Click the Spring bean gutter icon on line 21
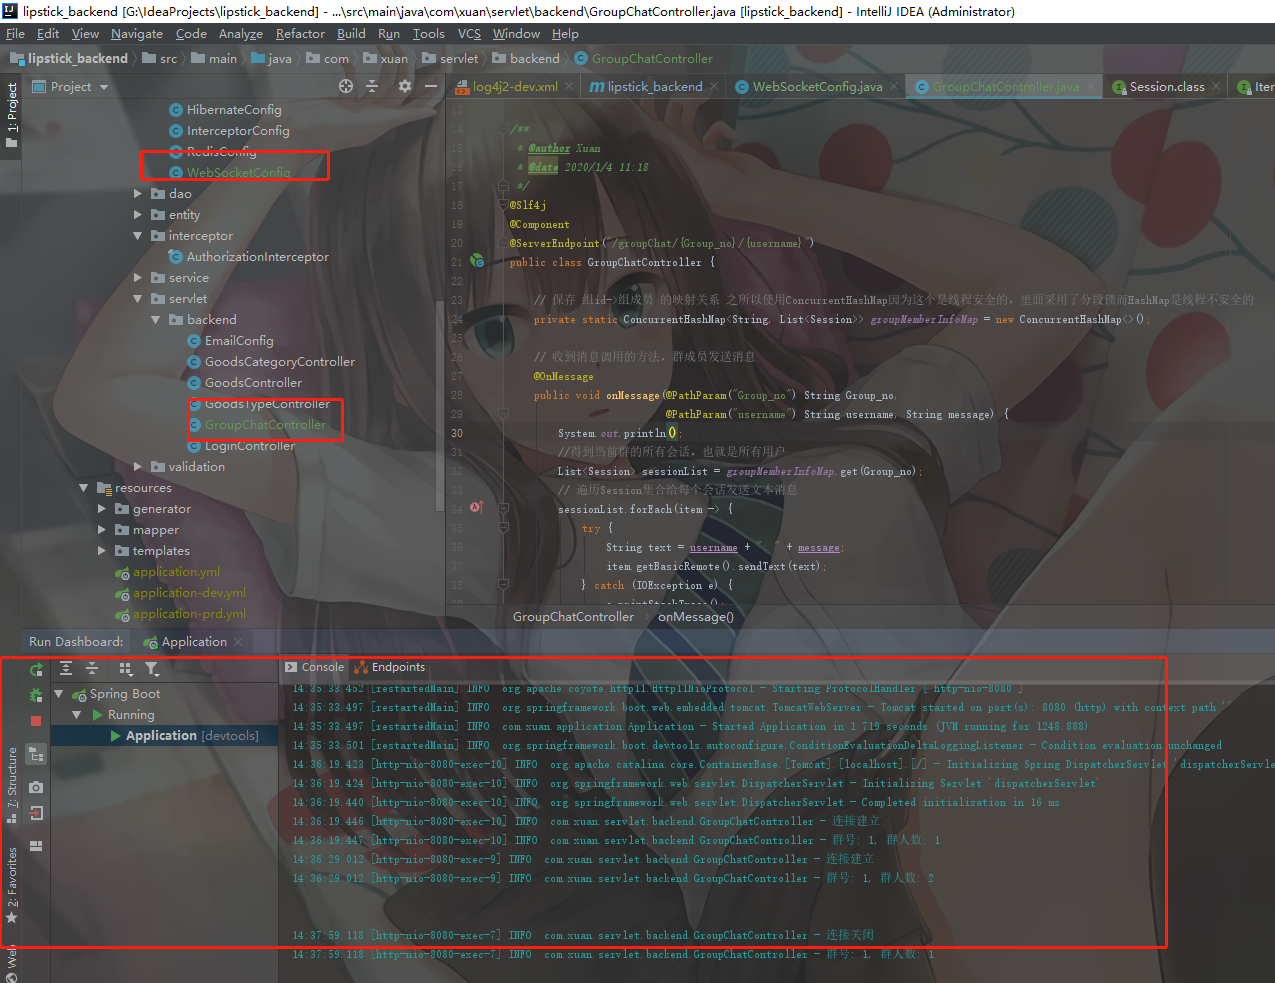This screenshot has width=1275, height=983. pyautogui.click(x=477, y=261)
